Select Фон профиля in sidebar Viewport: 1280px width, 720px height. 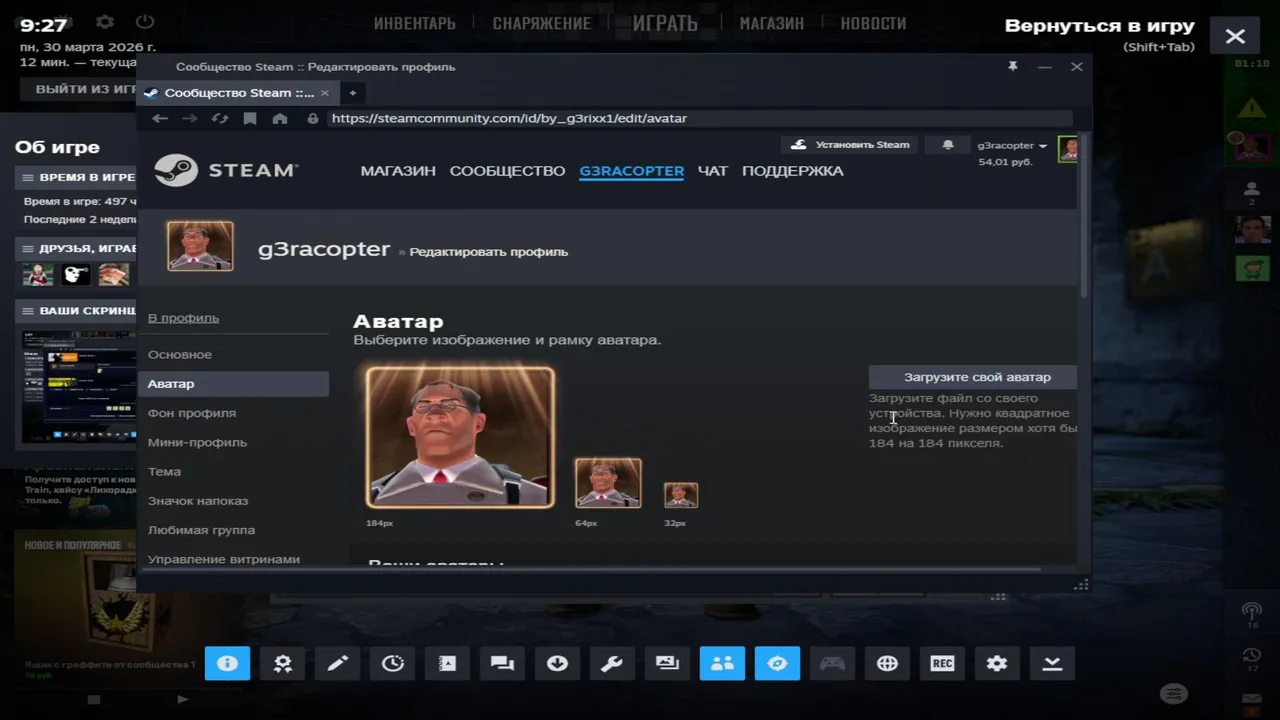pyautogui.click(x=192, y=413)
